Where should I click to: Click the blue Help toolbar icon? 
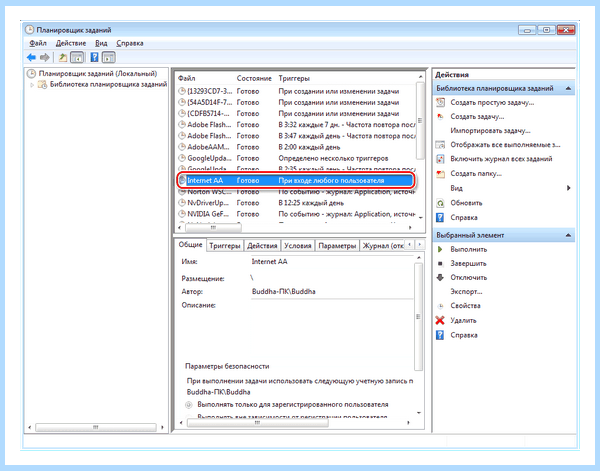click(94, 58)
